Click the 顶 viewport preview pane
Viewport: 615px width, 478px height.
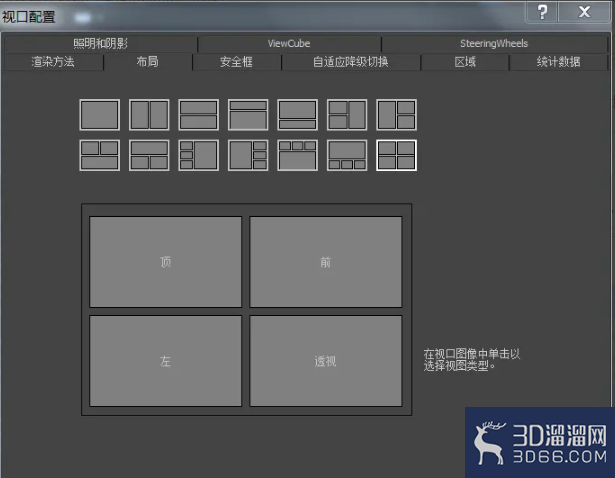(166, 262)
